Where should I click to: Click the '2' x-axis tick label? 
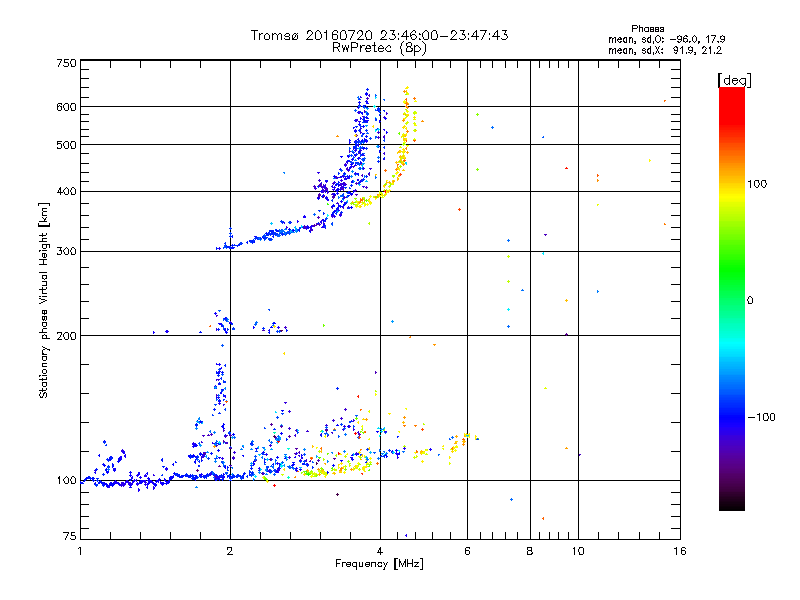point(230,551)
